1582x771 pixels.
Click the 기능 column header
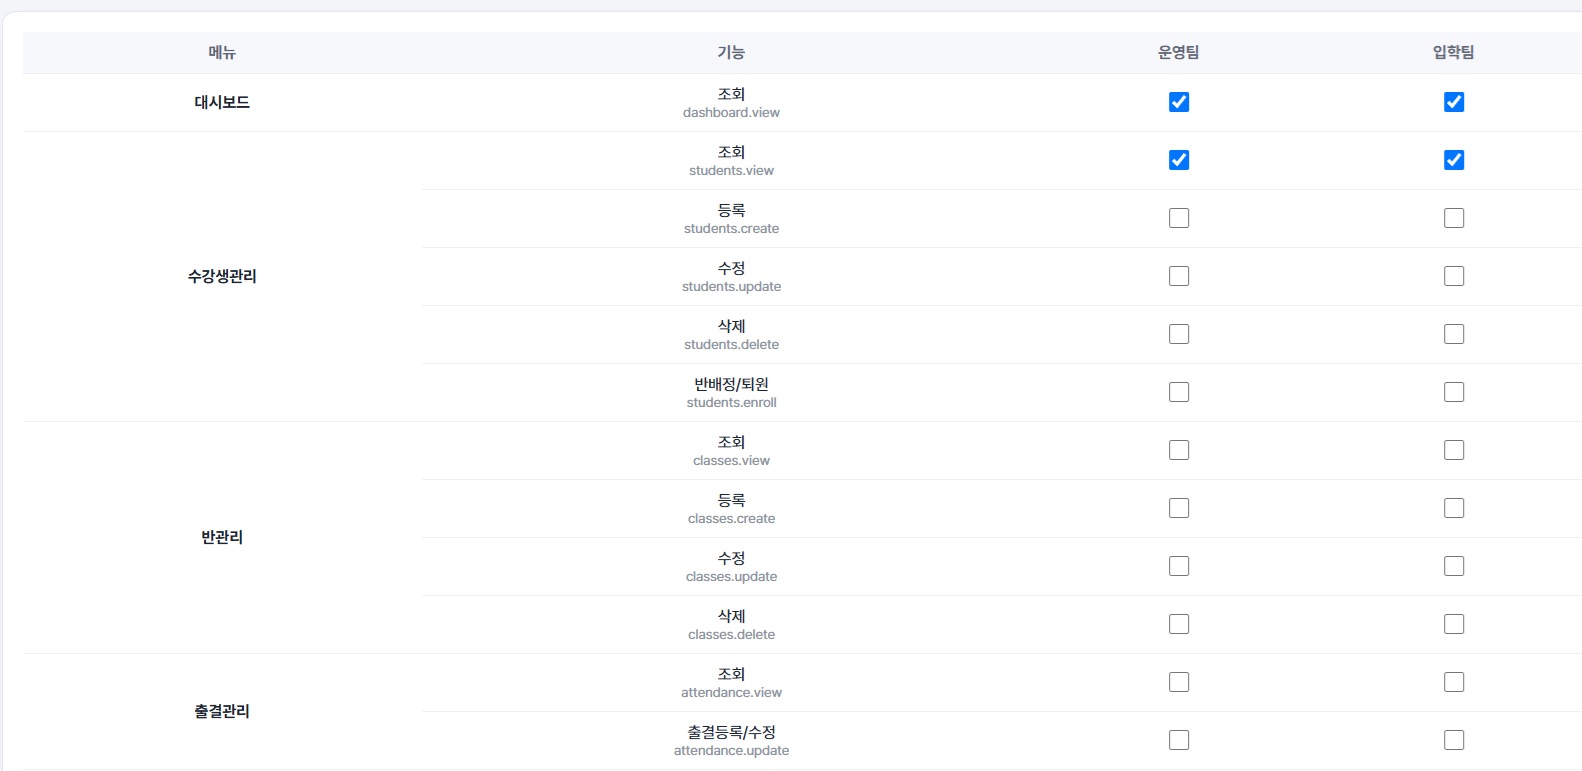731,52
